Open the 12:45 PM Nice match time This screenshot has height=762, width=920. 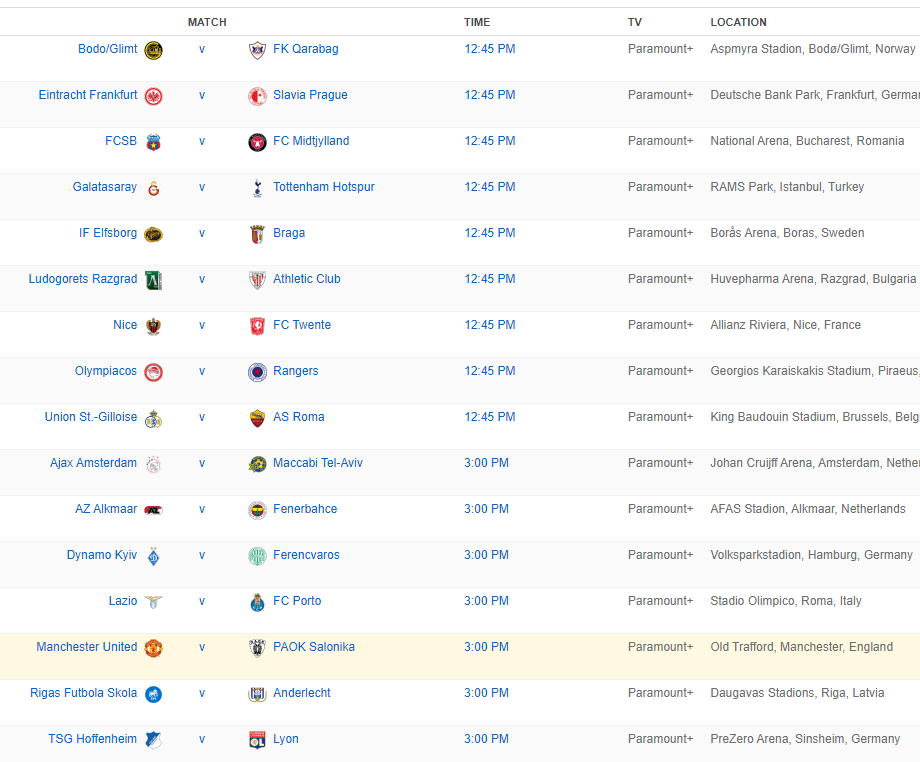pyautogui.click(x=489, y=325)
